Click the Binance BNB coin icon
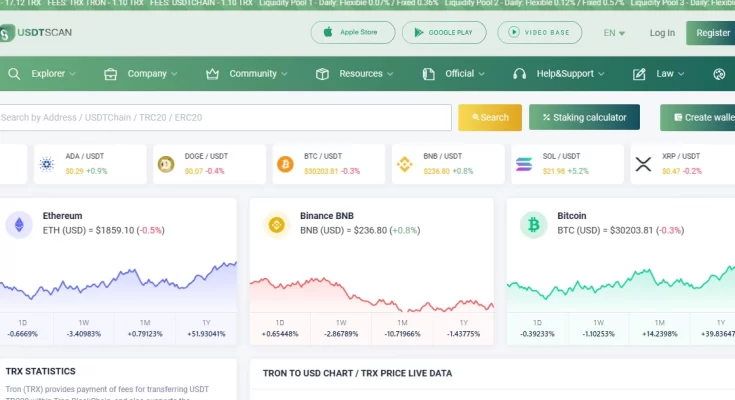735x400 pixels. click(x=277, y=225)
